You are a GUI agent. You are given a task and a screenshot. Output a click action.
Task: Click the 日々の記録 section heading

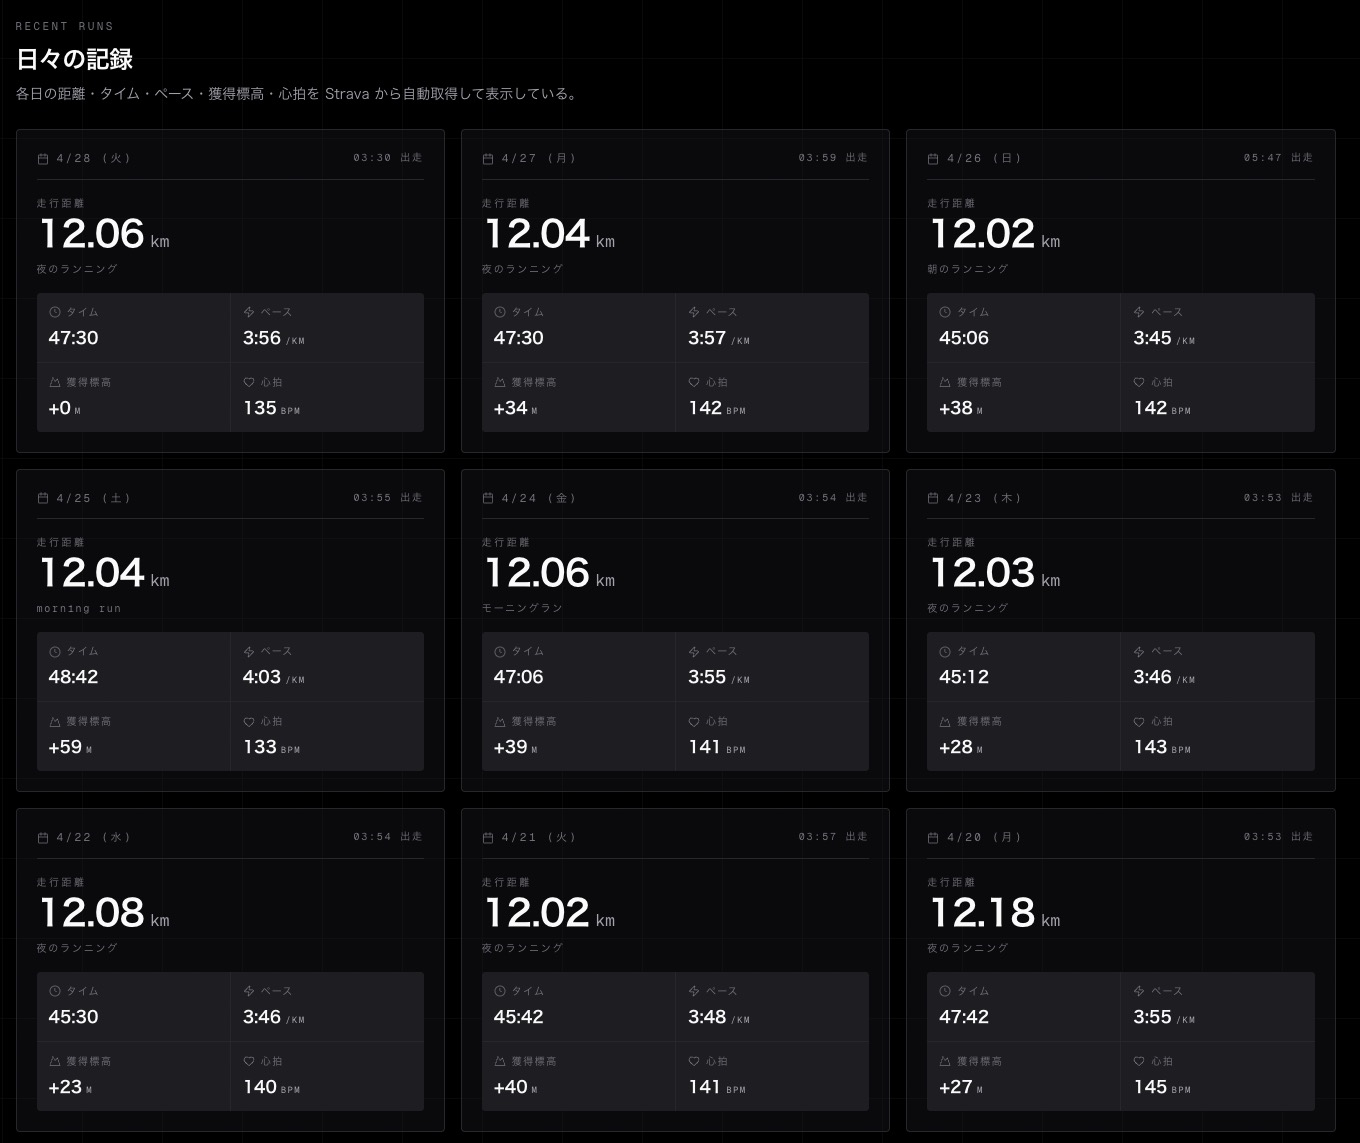75,59
